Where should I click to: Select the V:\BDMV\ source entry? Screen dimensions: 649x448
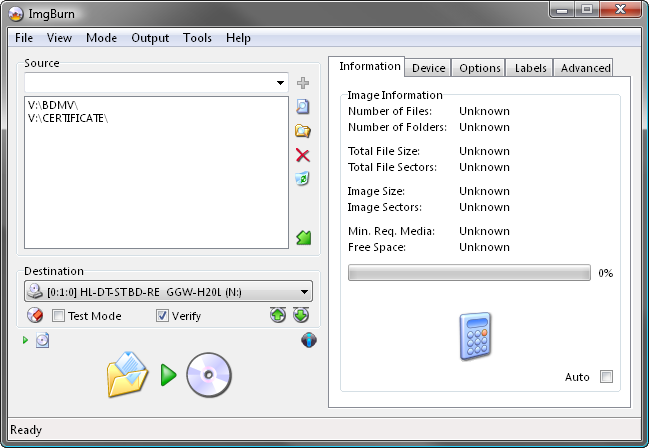[x=53, y=105]
